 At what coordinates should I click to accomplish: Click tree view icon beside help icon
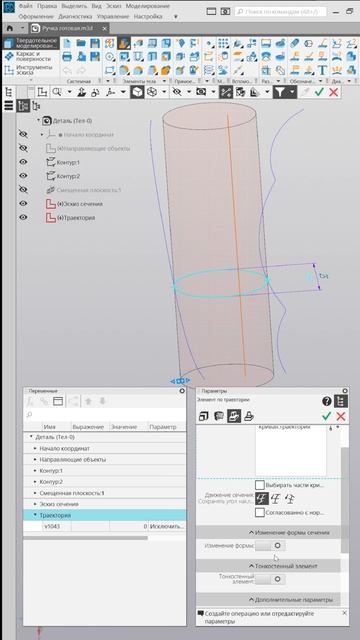click(340, 401)
